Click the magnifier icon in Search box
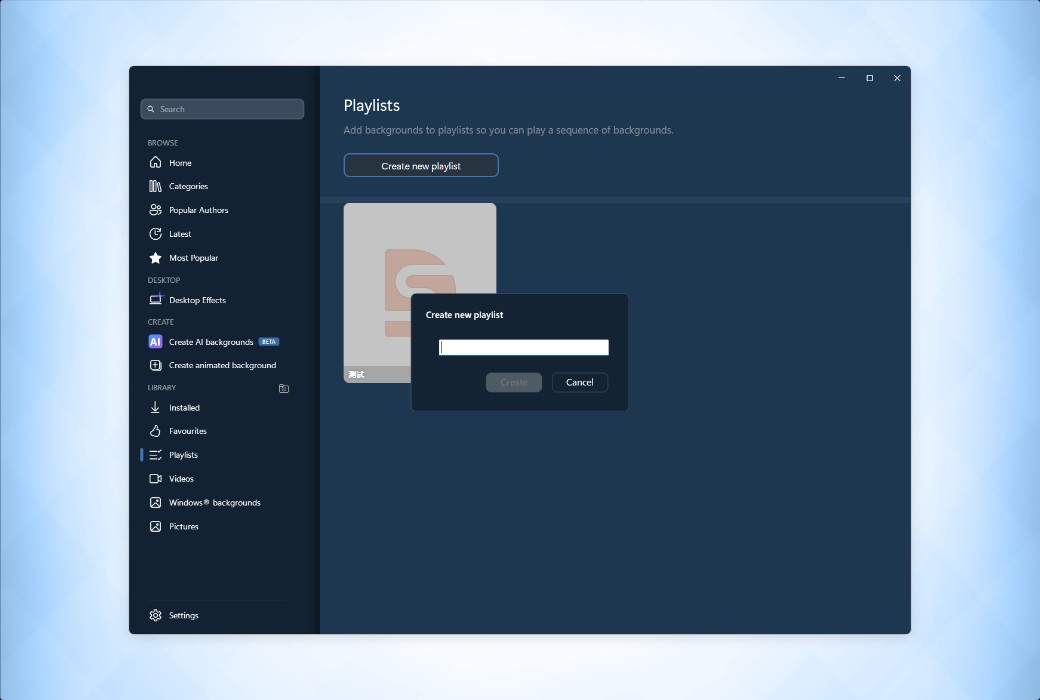 coord(151,109)
